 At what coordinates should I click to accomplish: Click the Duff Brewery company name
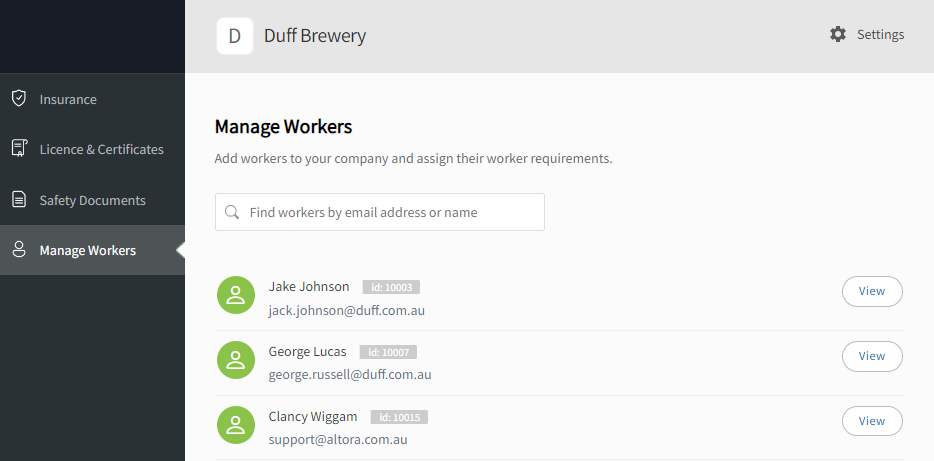(315, 36)
